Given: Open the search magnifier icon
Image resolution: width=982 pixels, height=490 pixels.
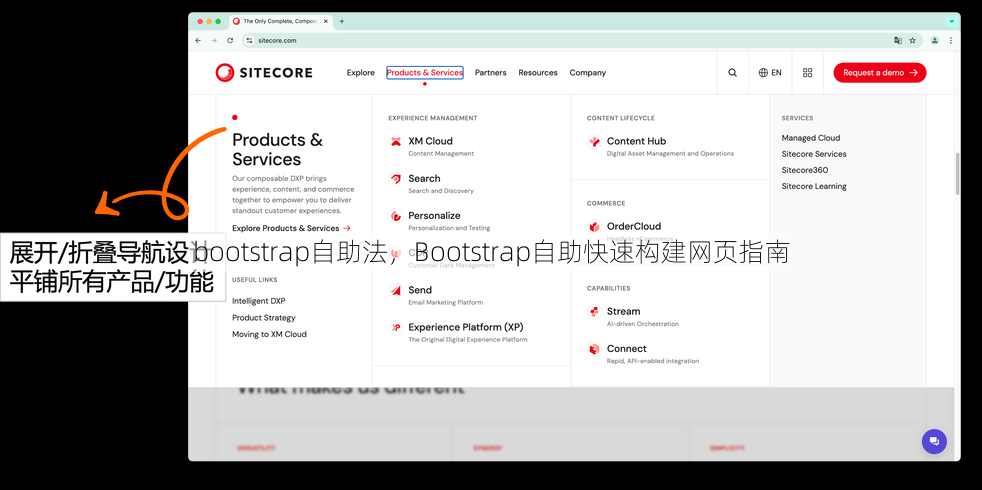Looking at the screenshot, I should click(733, 73).
